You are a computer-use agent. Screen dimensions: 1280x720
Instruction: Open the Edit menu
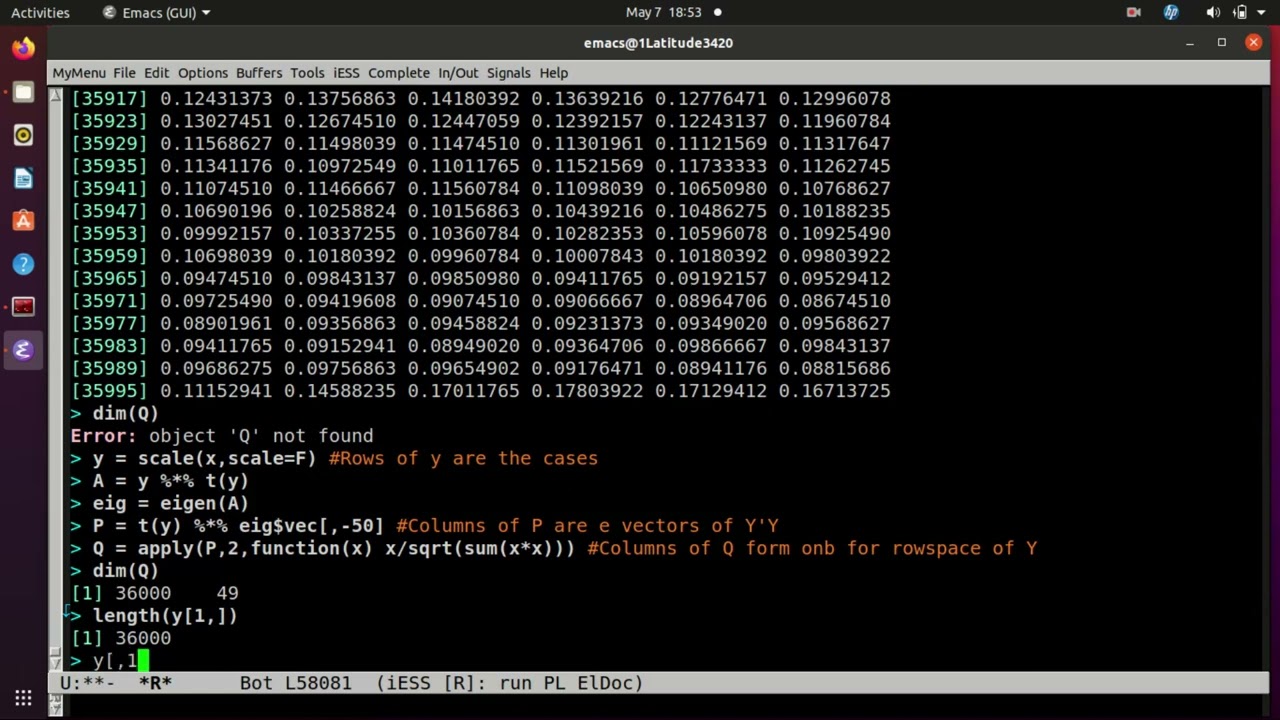pos(156,73)
